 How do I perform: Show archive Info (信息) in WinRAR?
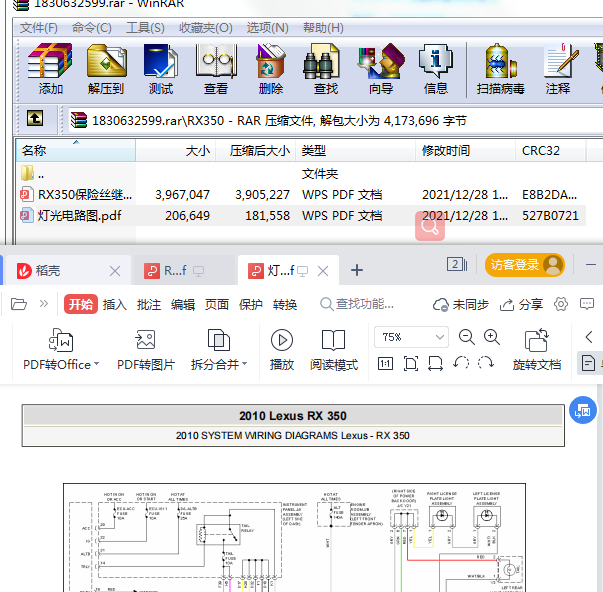436,70
